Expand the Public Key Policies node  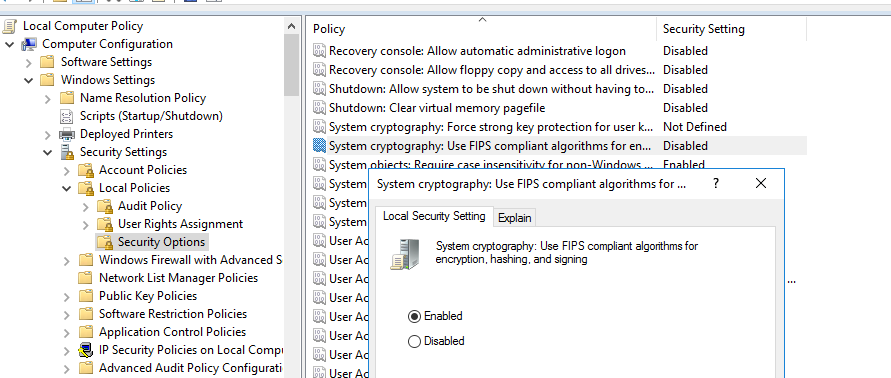pos(66,297)
